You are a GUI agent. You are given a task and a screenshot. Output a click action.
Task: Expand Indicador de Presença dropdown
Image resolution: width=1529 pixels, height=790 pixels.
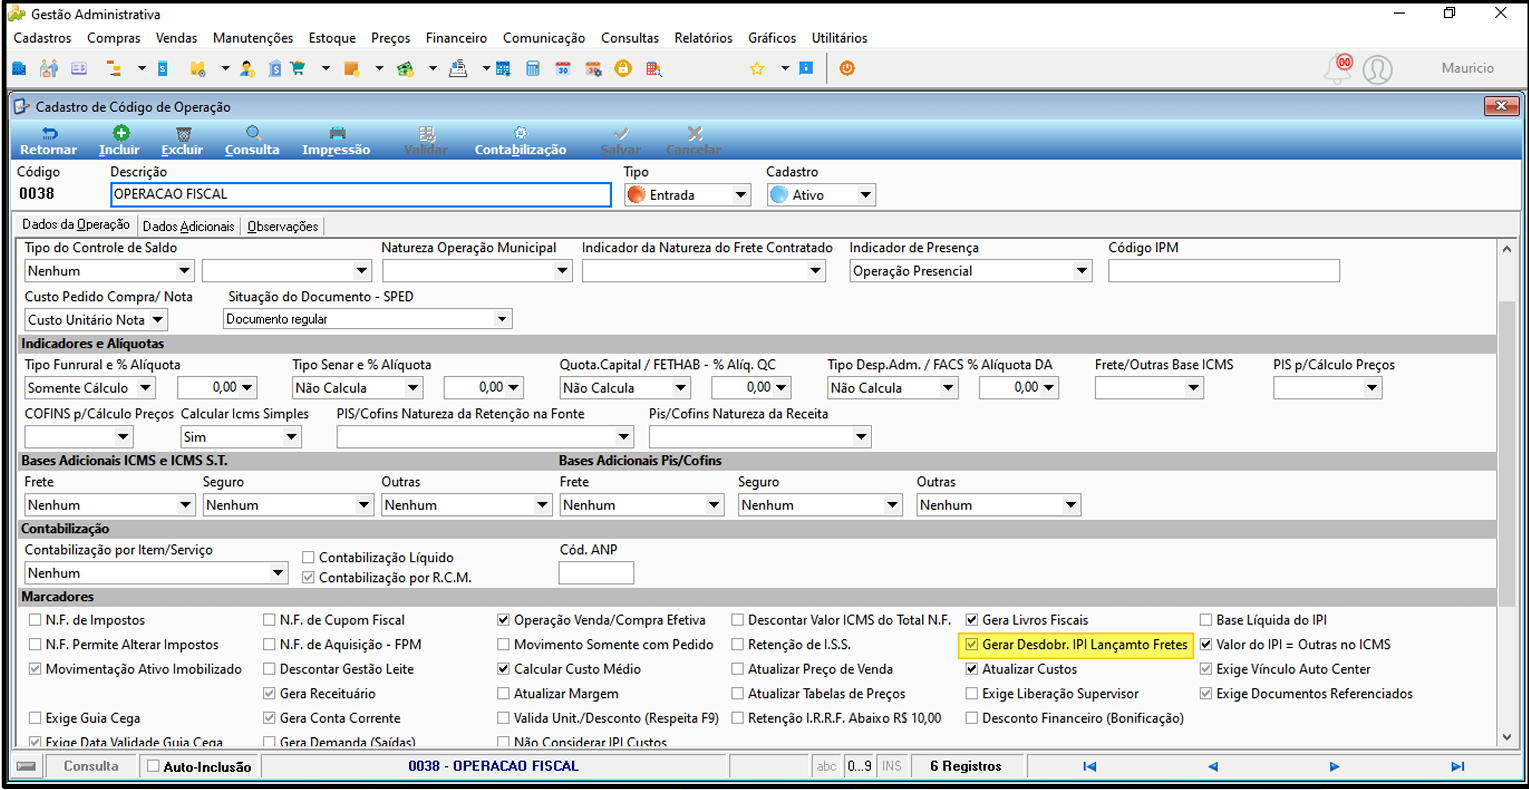pyautogui.click(x=970, y=271)
